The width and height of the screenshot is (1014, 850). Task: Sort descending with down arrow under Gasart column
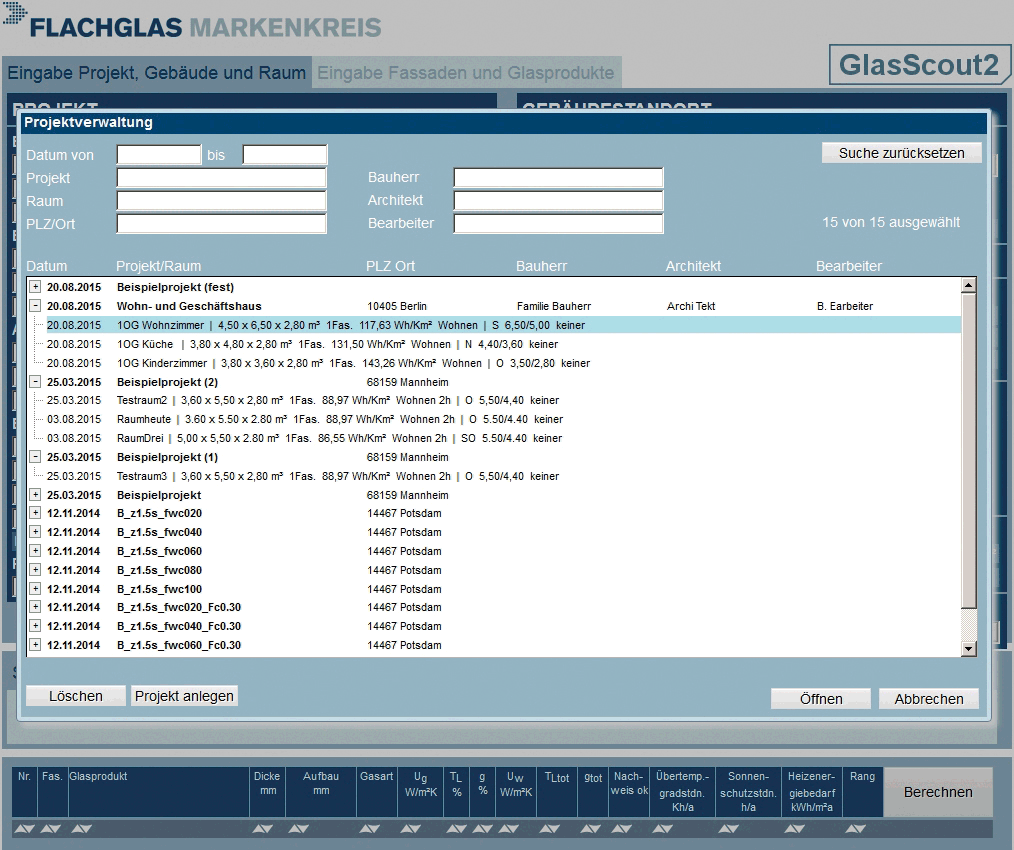(375, 829)
